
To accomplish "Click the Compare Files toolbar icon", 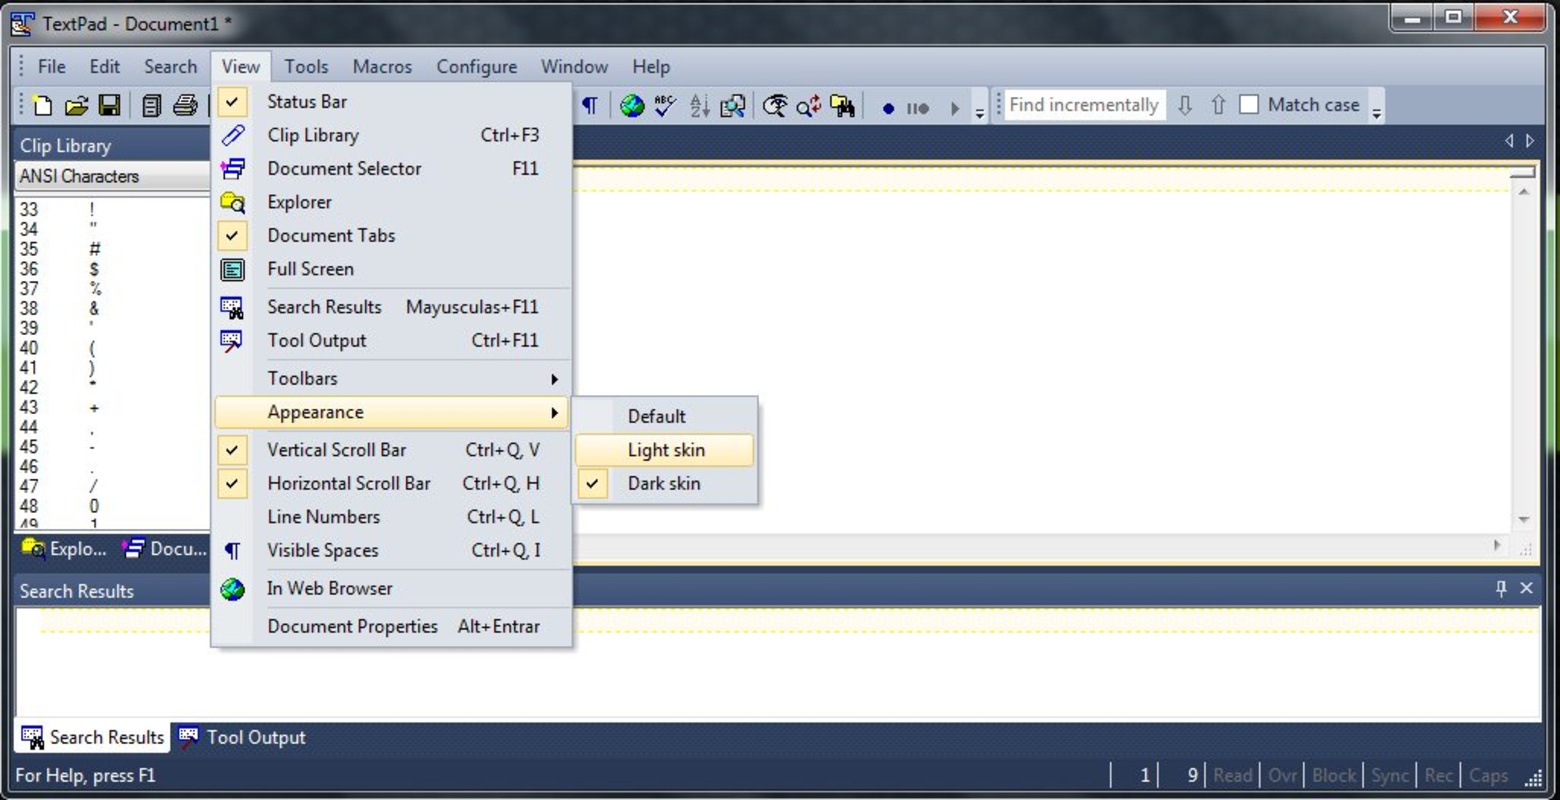I will pyautogui.click(x=733, y=105).
